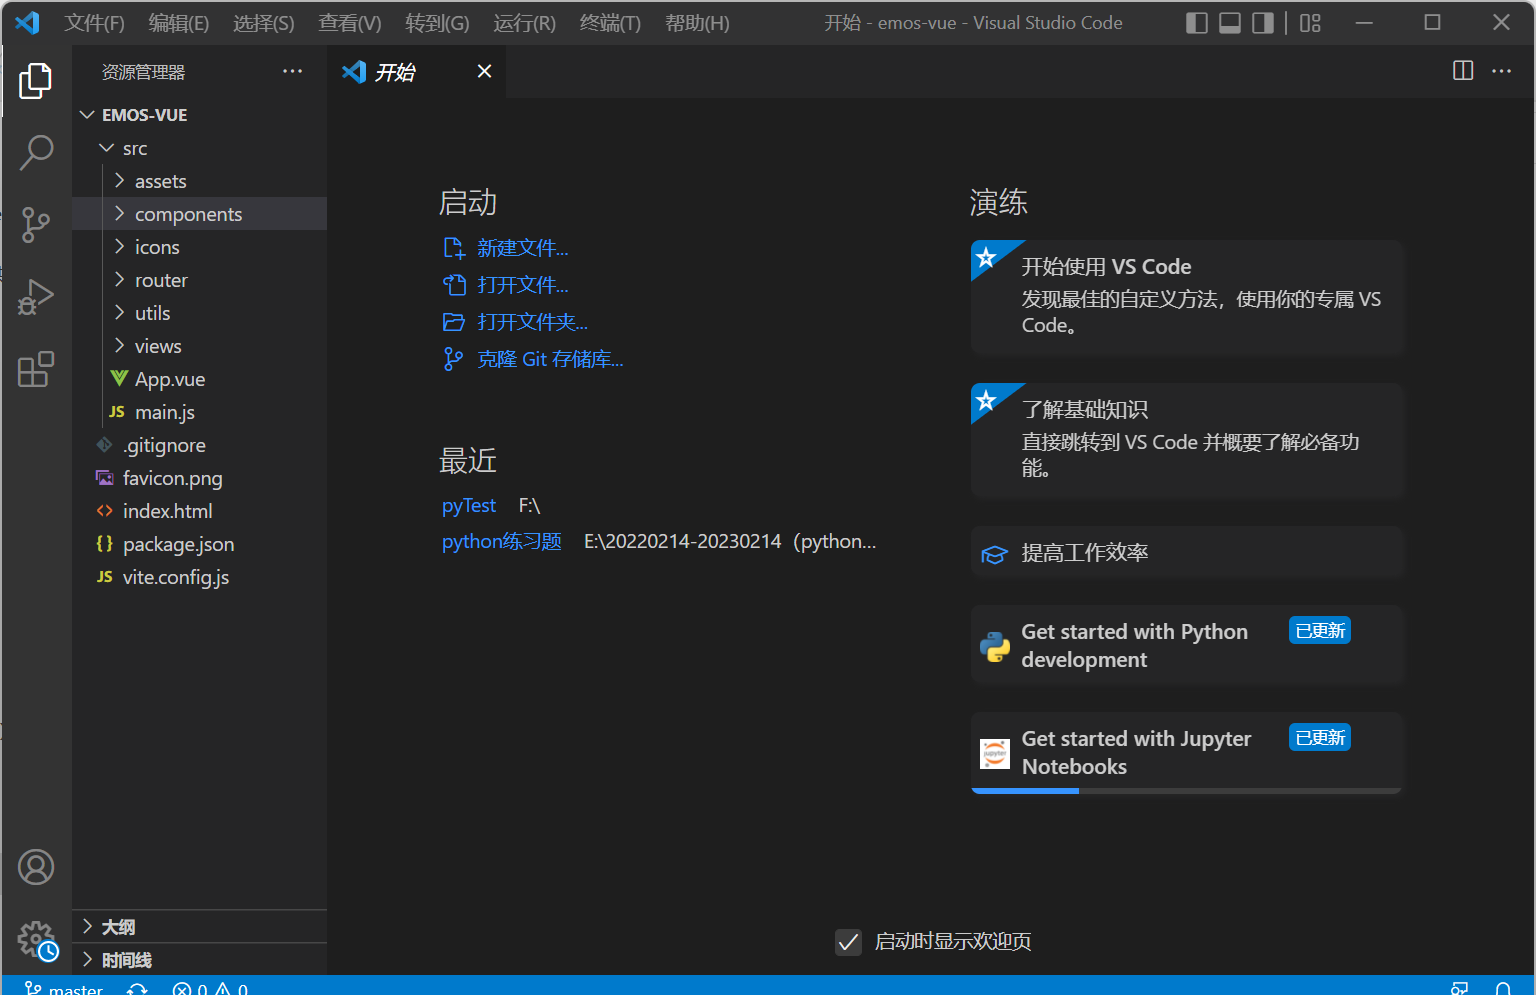The image size is (1536, 995).
Task: Open the Manage gear icon
Action: point(36,939)
